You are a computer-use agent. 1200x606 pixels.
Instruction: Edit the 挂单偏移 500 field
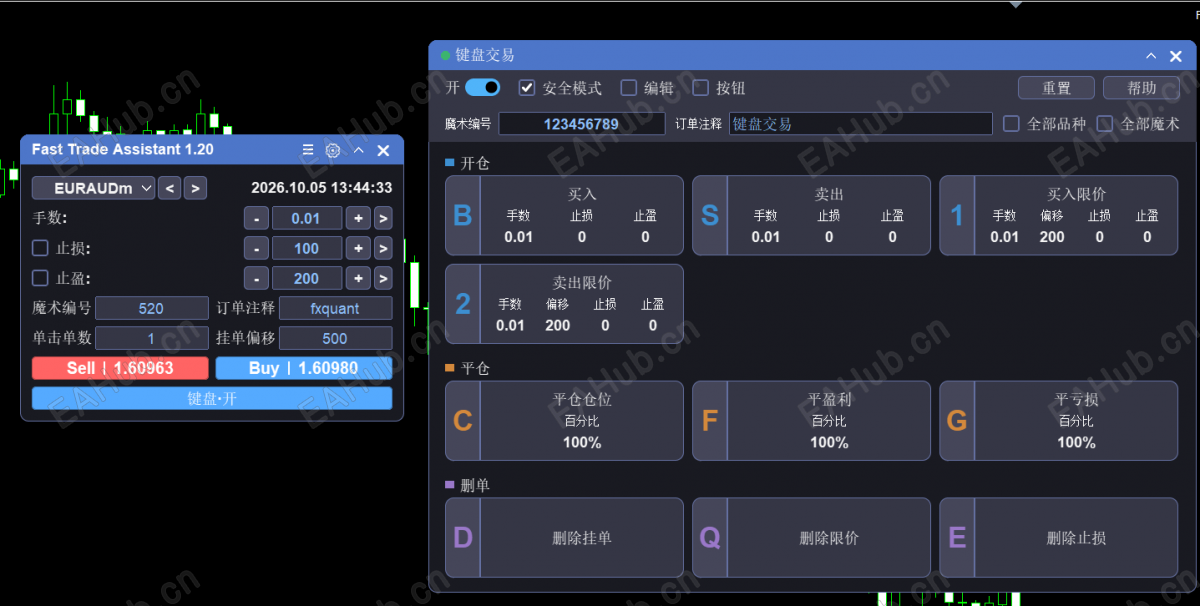tap(335, 338)
